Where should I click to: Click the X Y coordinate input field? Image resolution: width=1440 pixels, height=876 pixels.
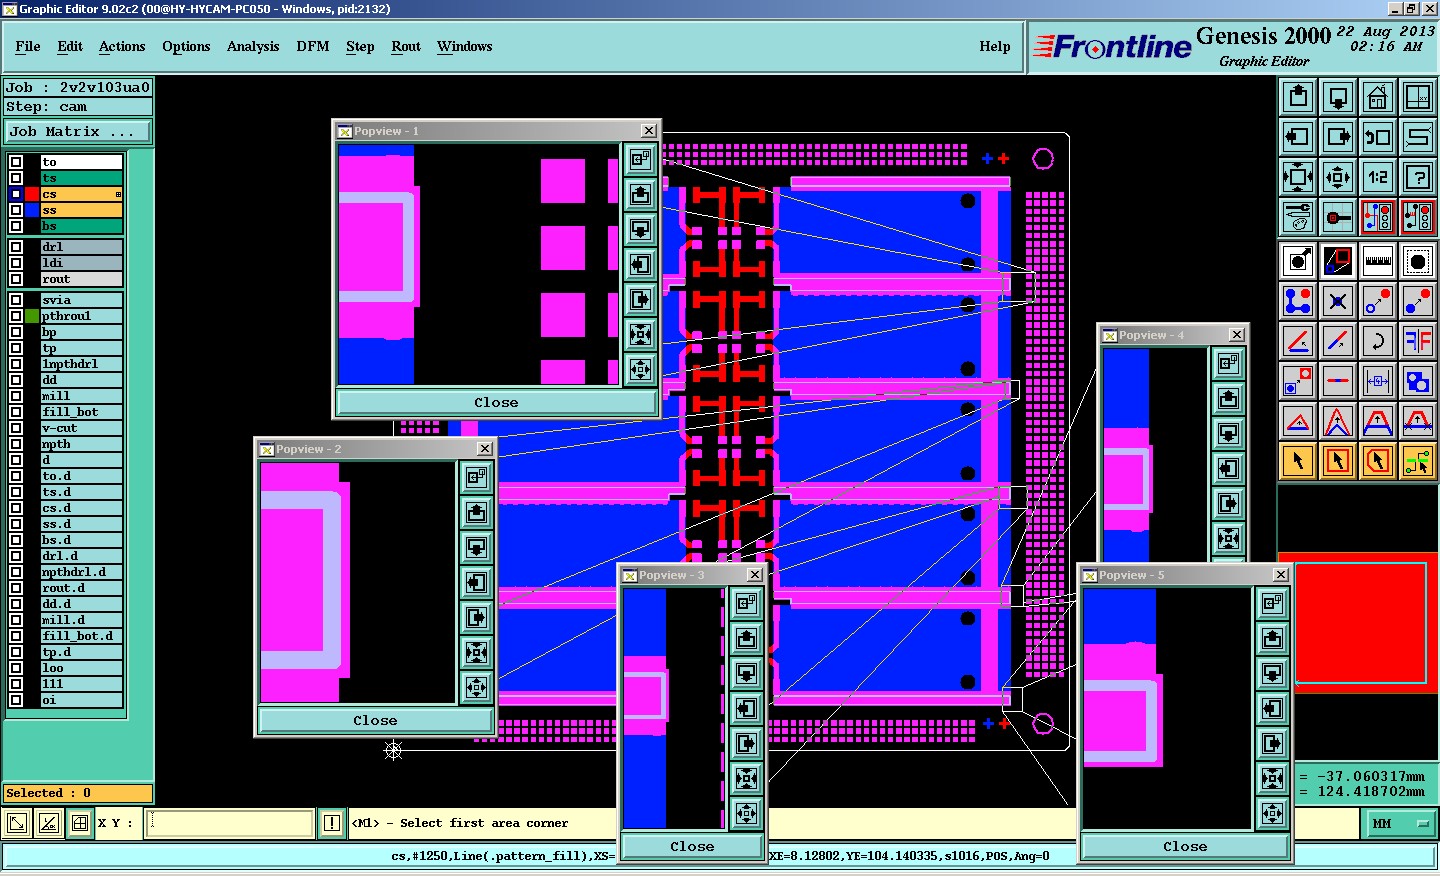(230, 823)
